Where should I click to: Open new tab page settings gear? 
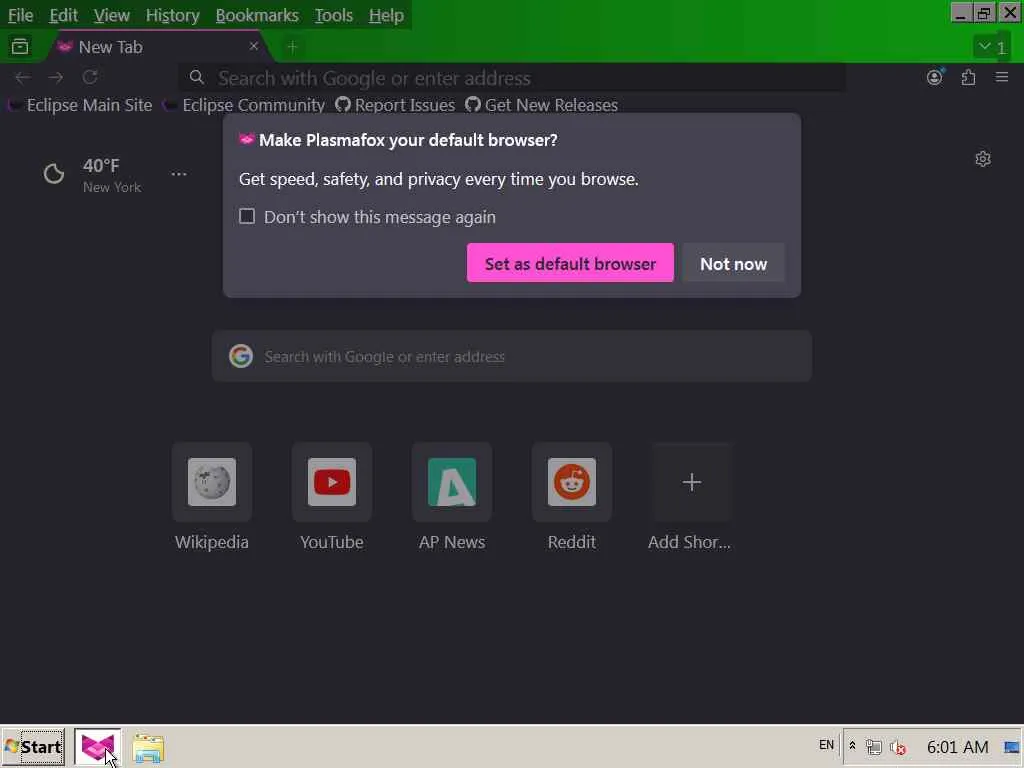(983, 159)
